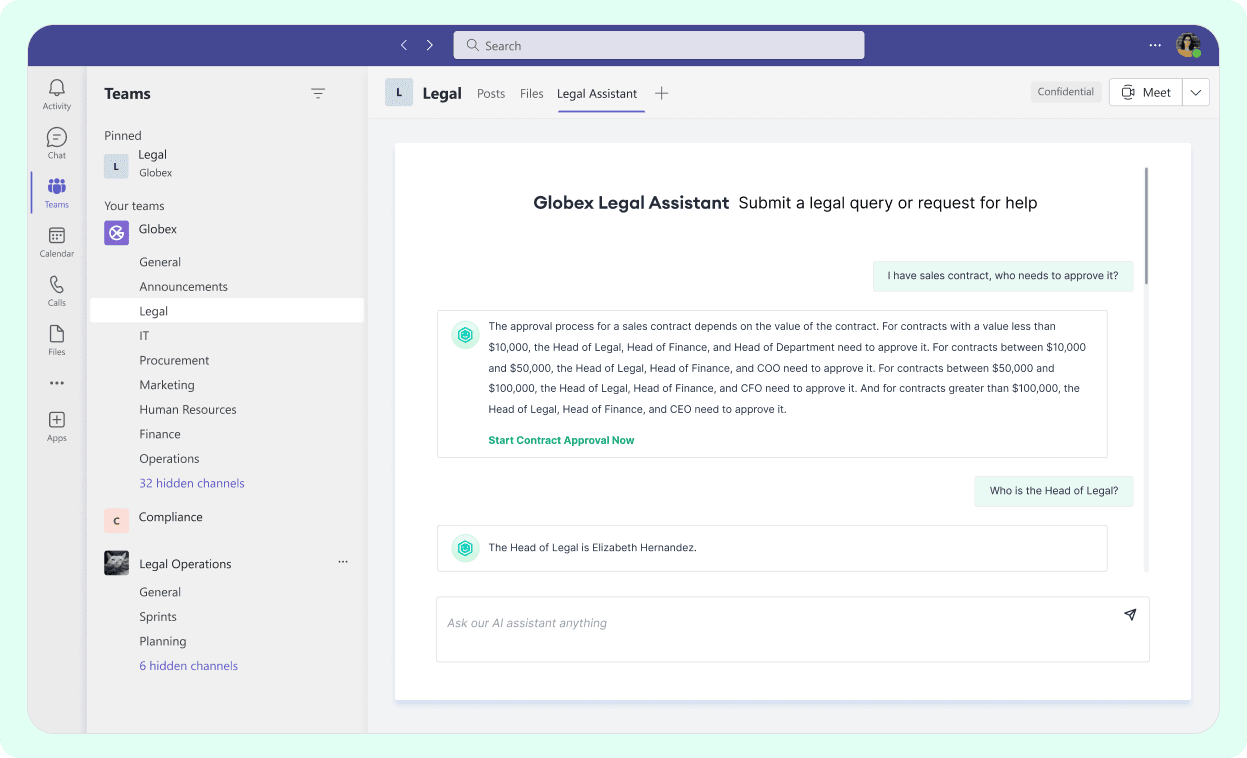The image size is (1247, 758).
Task: Click the assistant icon beside the approval answer
Action: click(465, 335)
